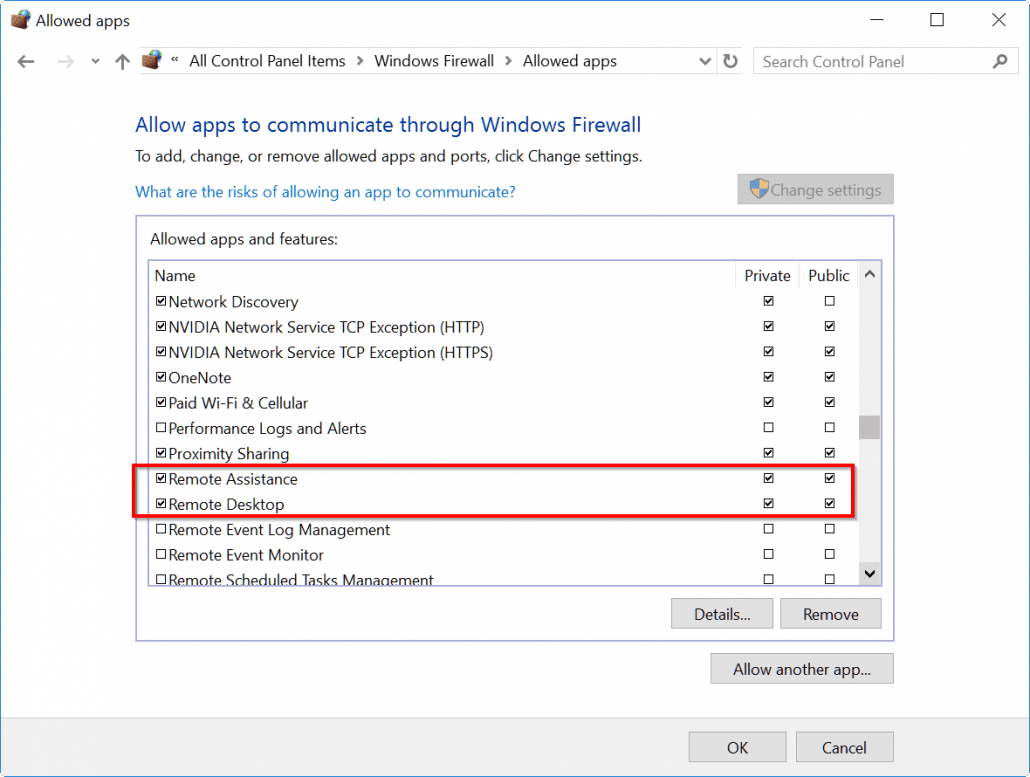The width and height of the screenshot is (1030, 777).
Task: Navigate to Windows Firewall breadcrumb
Action: (434, 61)
